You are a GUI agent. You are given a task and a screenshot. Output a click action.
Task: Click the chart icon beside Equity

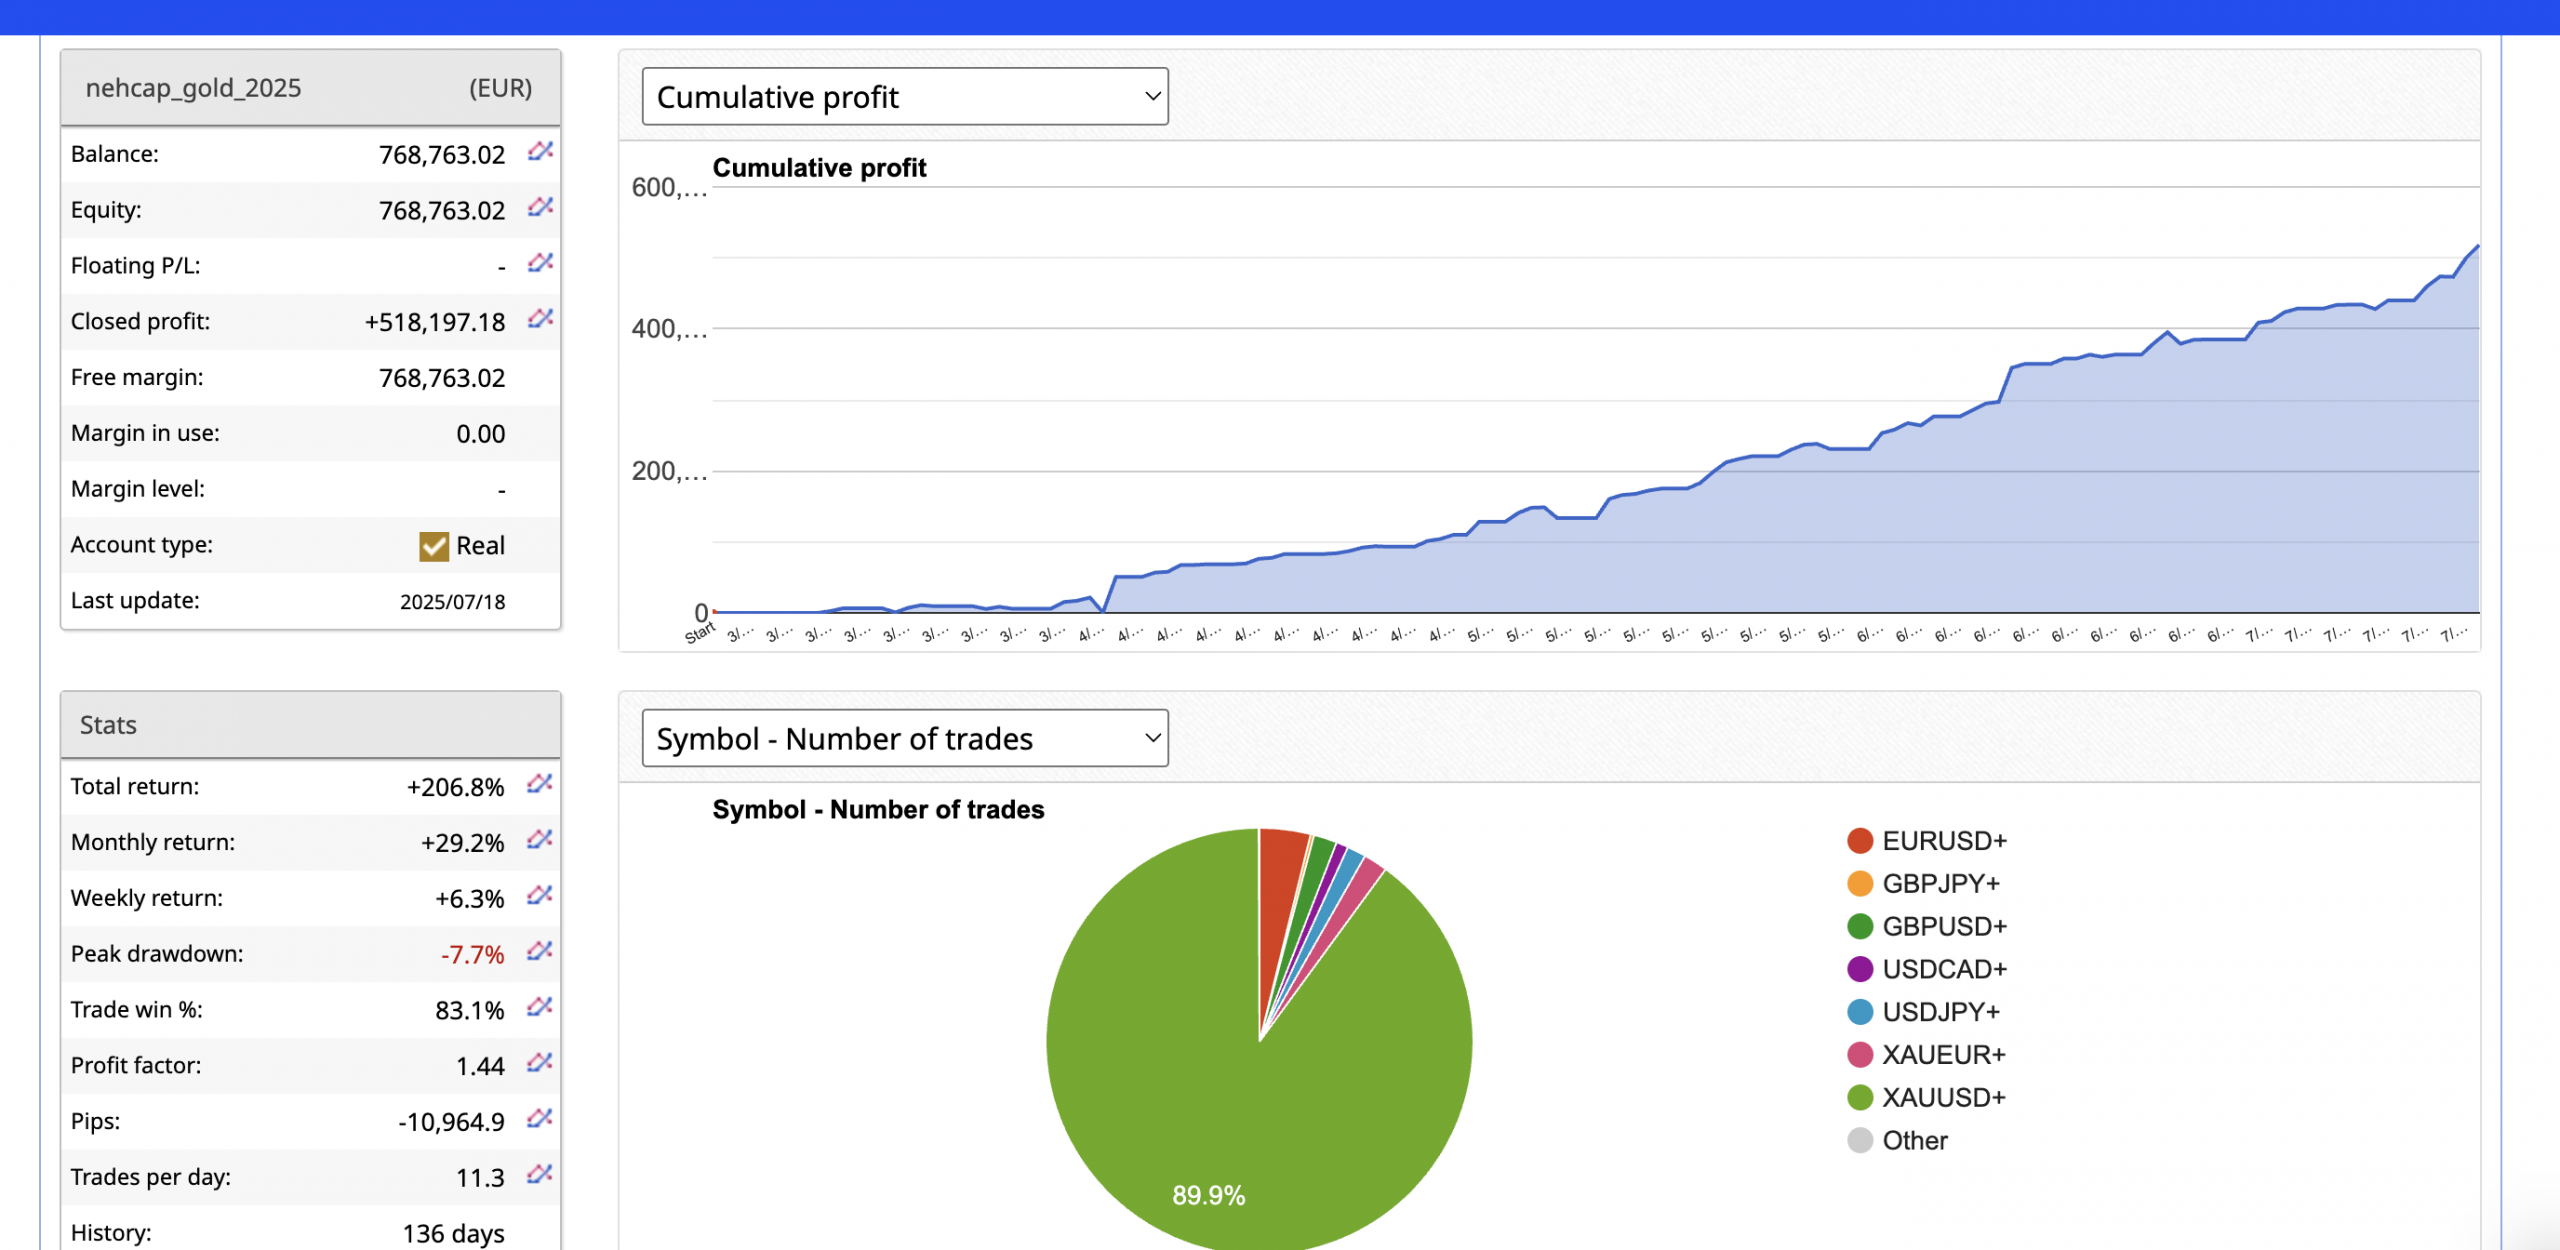(x=540, y=208)
